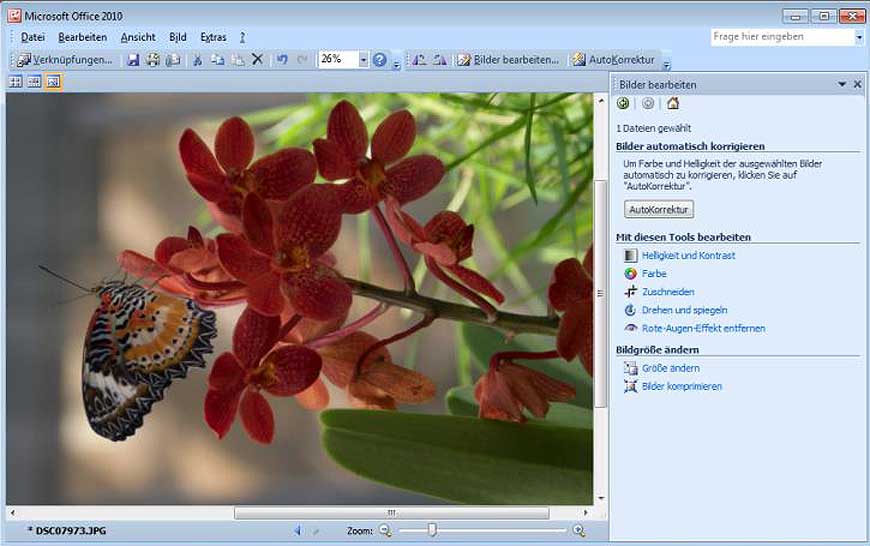The width and height of the screenshot is (870, 546).
Task: Cut using the scissors icon
Action: [197, 59]
